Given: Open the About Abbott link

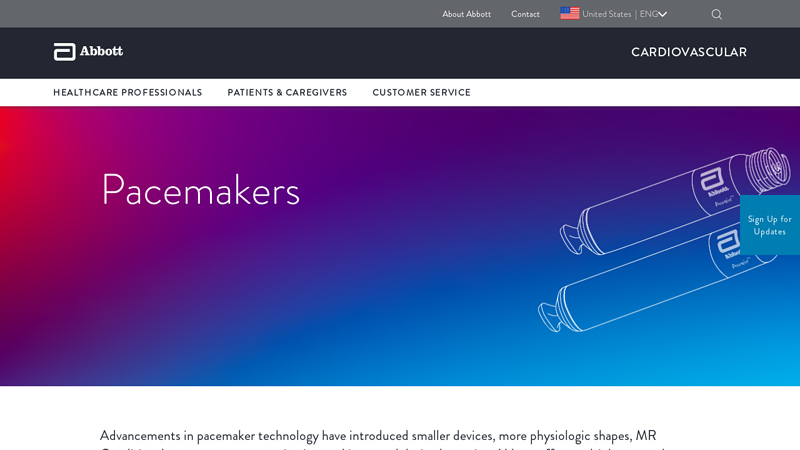Looking at the screenshot, I should tap(466, 14).
